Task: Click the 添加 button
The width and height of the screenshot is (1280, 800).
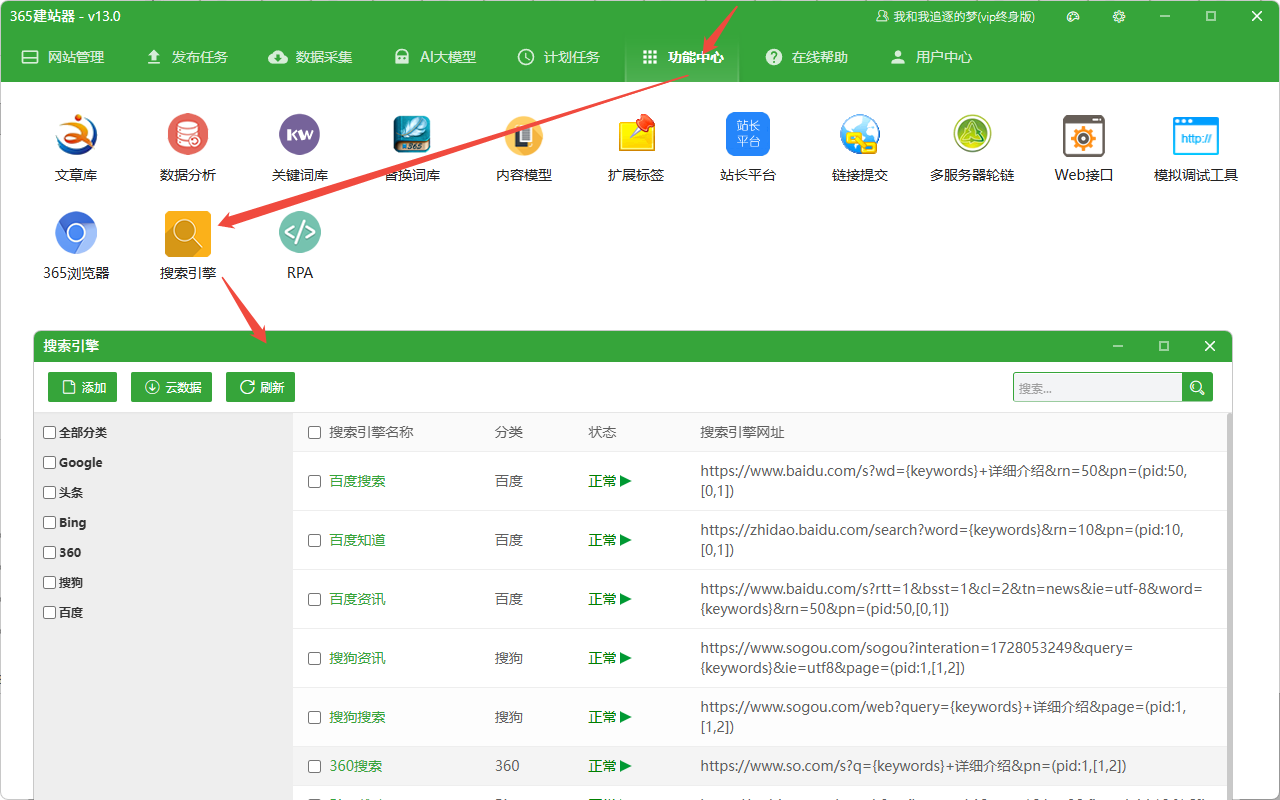Action: click(83, 387)
